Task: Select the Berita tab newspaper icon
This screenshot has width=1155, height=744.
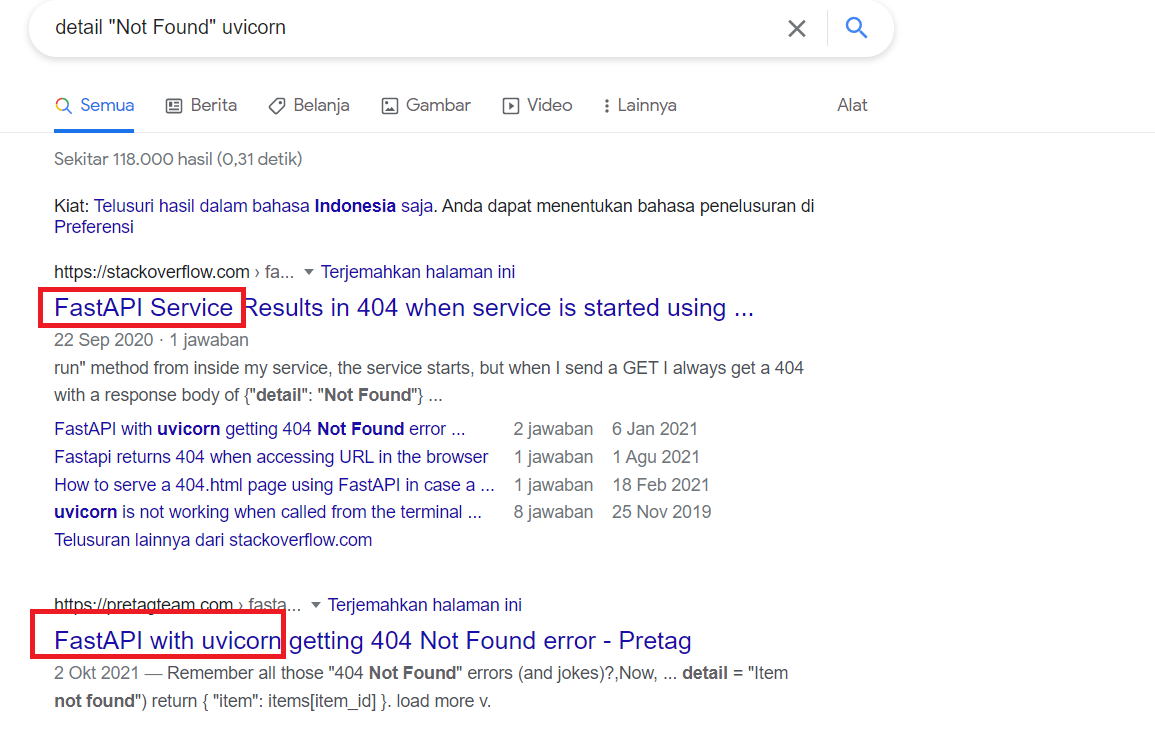Action: 174,106
